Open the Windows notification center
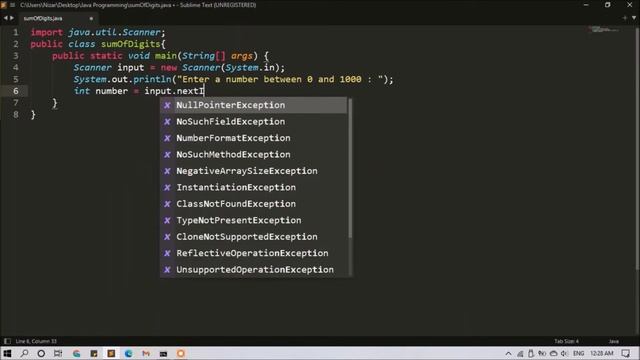640x360 pixels. (x=626, y=353)
